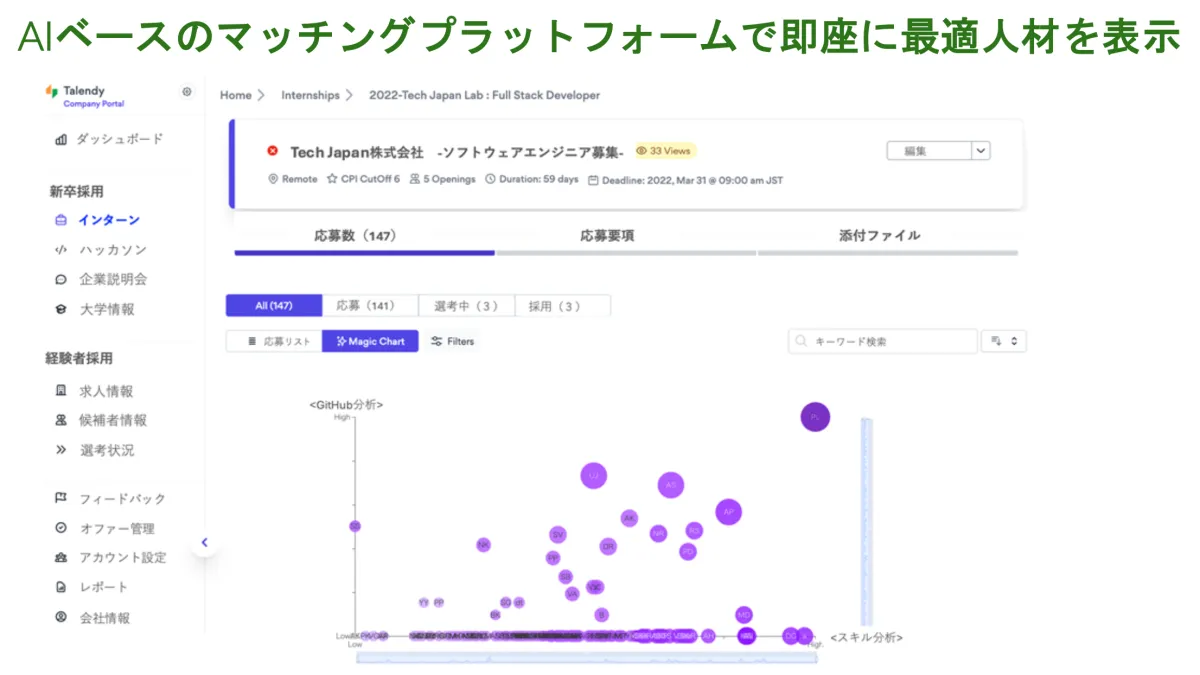Open 企業説明会 from the sidebar
This screenshot has height=675, width=1200.
(x=113, y=280)
